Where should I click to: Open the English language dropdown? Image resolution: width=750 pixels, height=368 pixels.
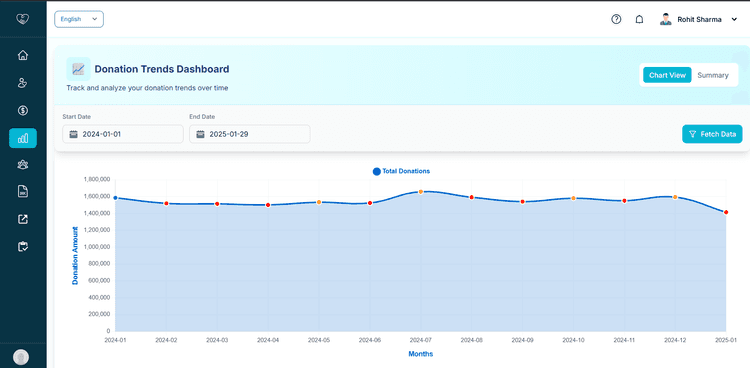[x=79, y=19]
